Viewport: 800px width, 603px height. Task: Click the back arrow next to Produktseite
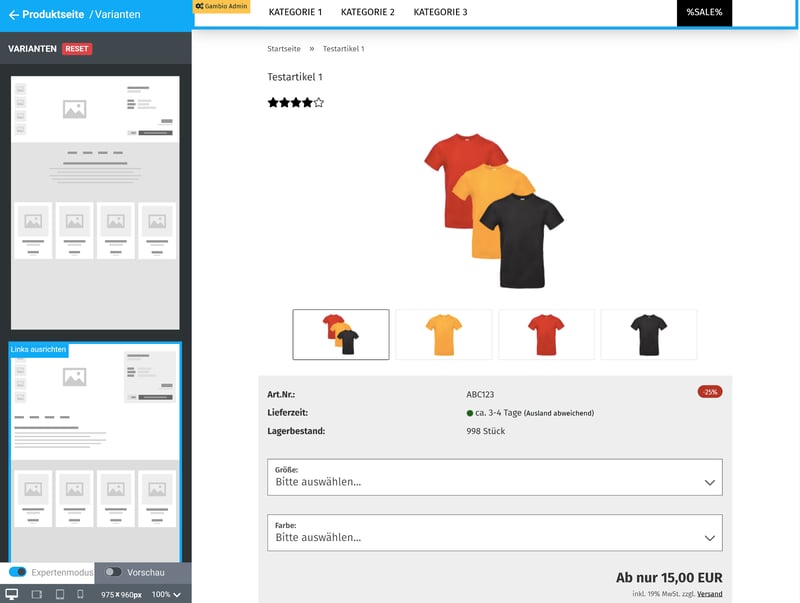pyautogui.click(x=14, y=15)
